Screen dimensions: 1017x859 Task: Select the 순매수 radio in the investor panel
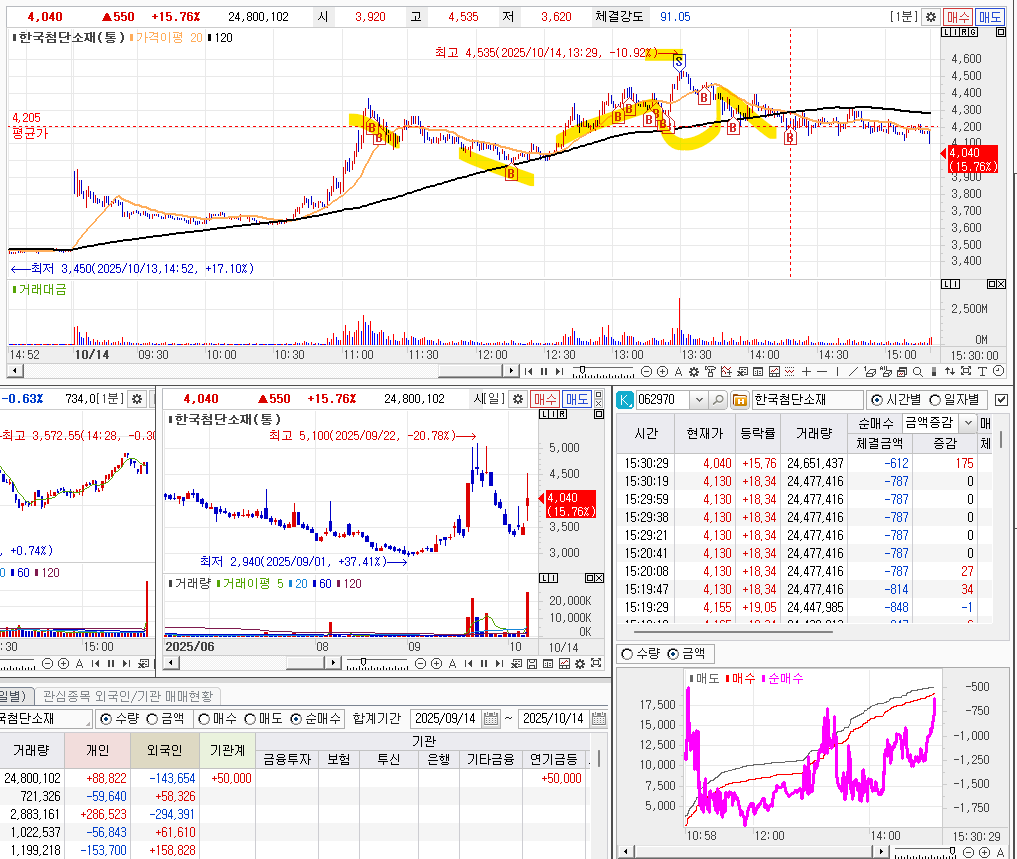tap(296, 719)
